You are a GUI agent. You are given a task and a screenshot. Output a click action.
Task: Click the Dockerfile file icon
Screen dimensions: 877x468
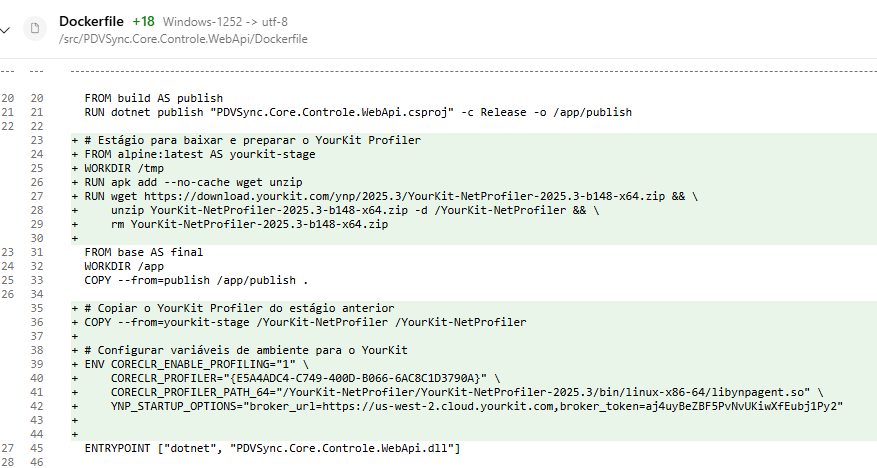tap(35, 29)
